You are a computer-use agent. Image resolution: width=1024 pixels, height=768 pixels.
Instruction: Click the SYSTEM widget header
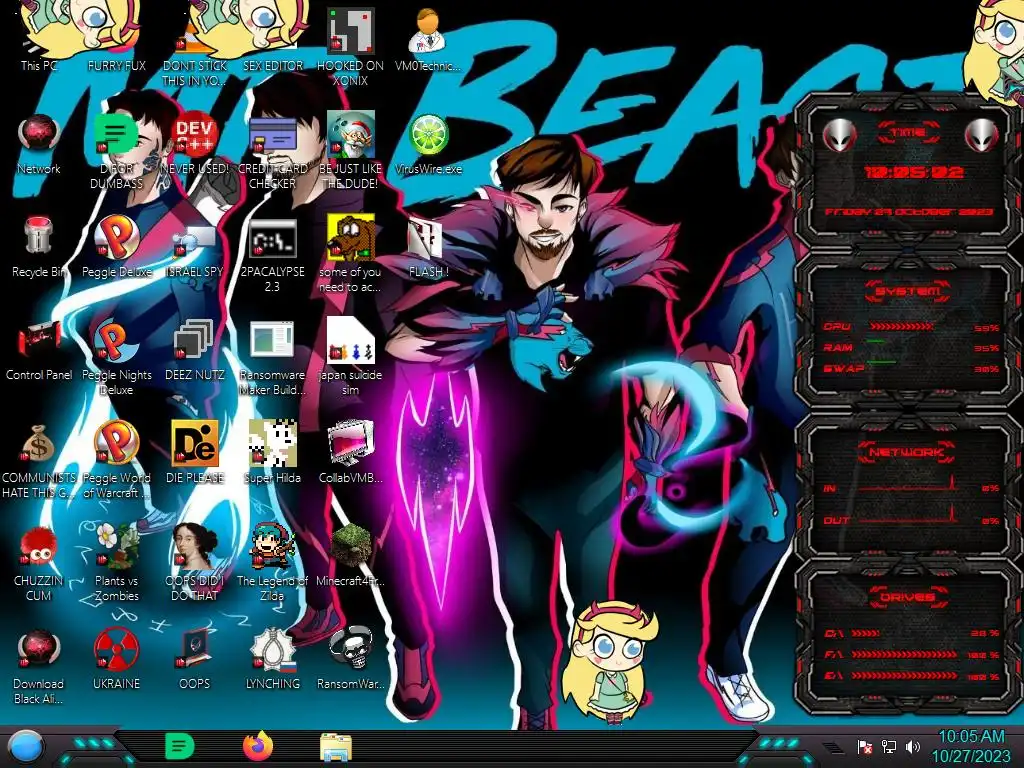tap(908, 291)
